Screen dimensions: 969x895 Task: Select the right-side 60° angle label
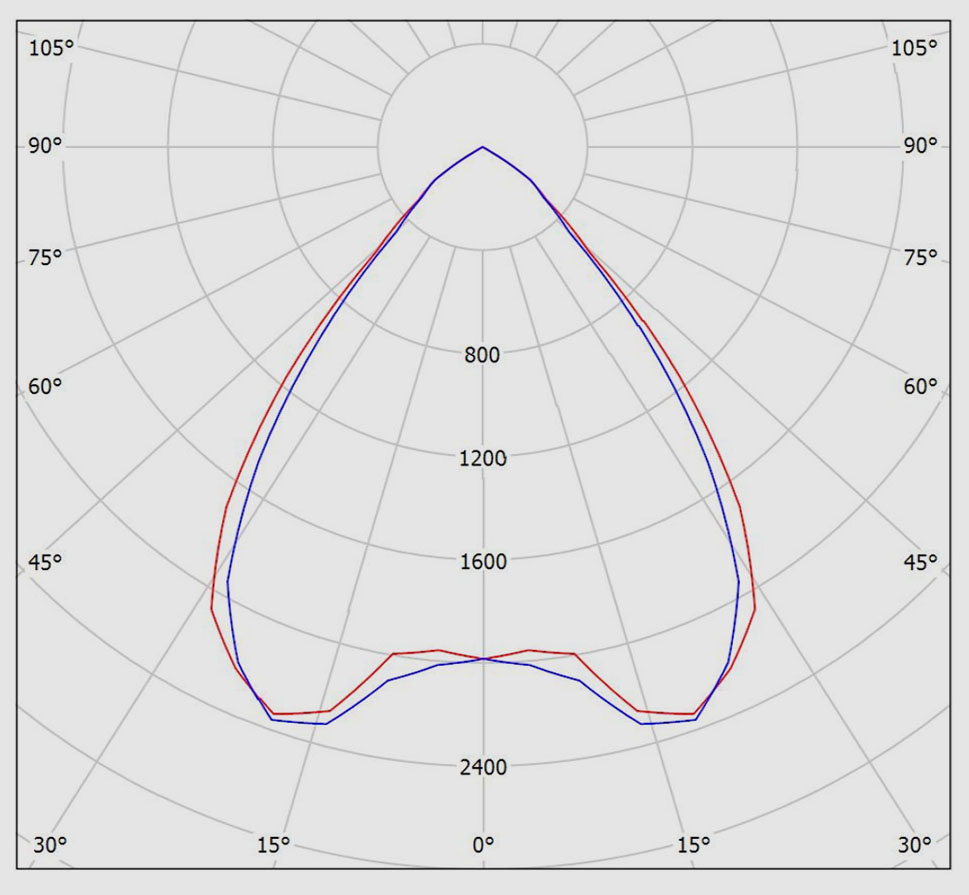(921, 387)
